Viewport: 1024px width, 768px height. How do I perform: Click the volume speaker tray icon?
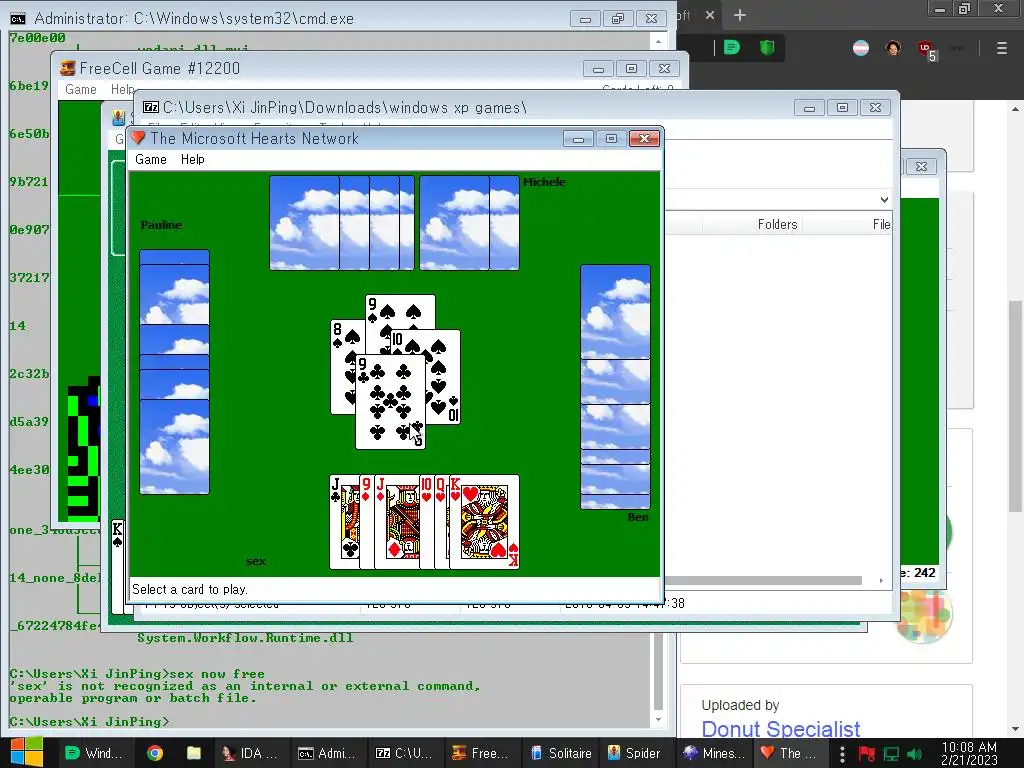[914, 754]
